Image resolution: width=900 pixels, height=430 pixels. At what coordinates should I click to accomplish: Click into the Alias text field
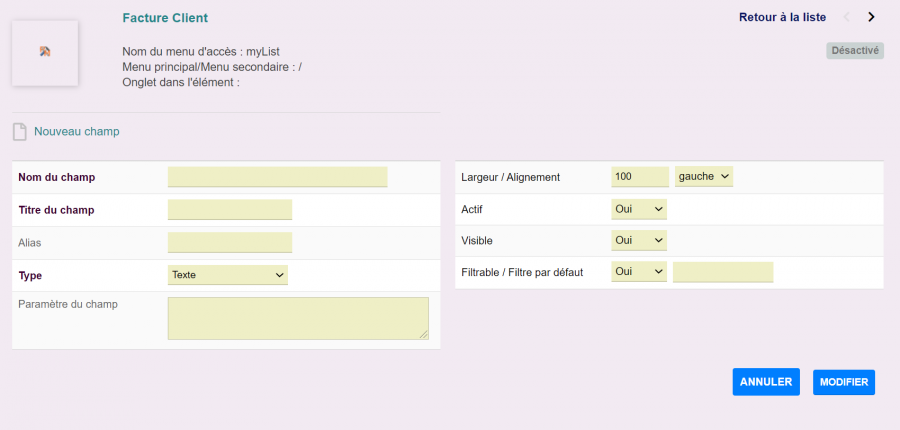click(230, 242)
